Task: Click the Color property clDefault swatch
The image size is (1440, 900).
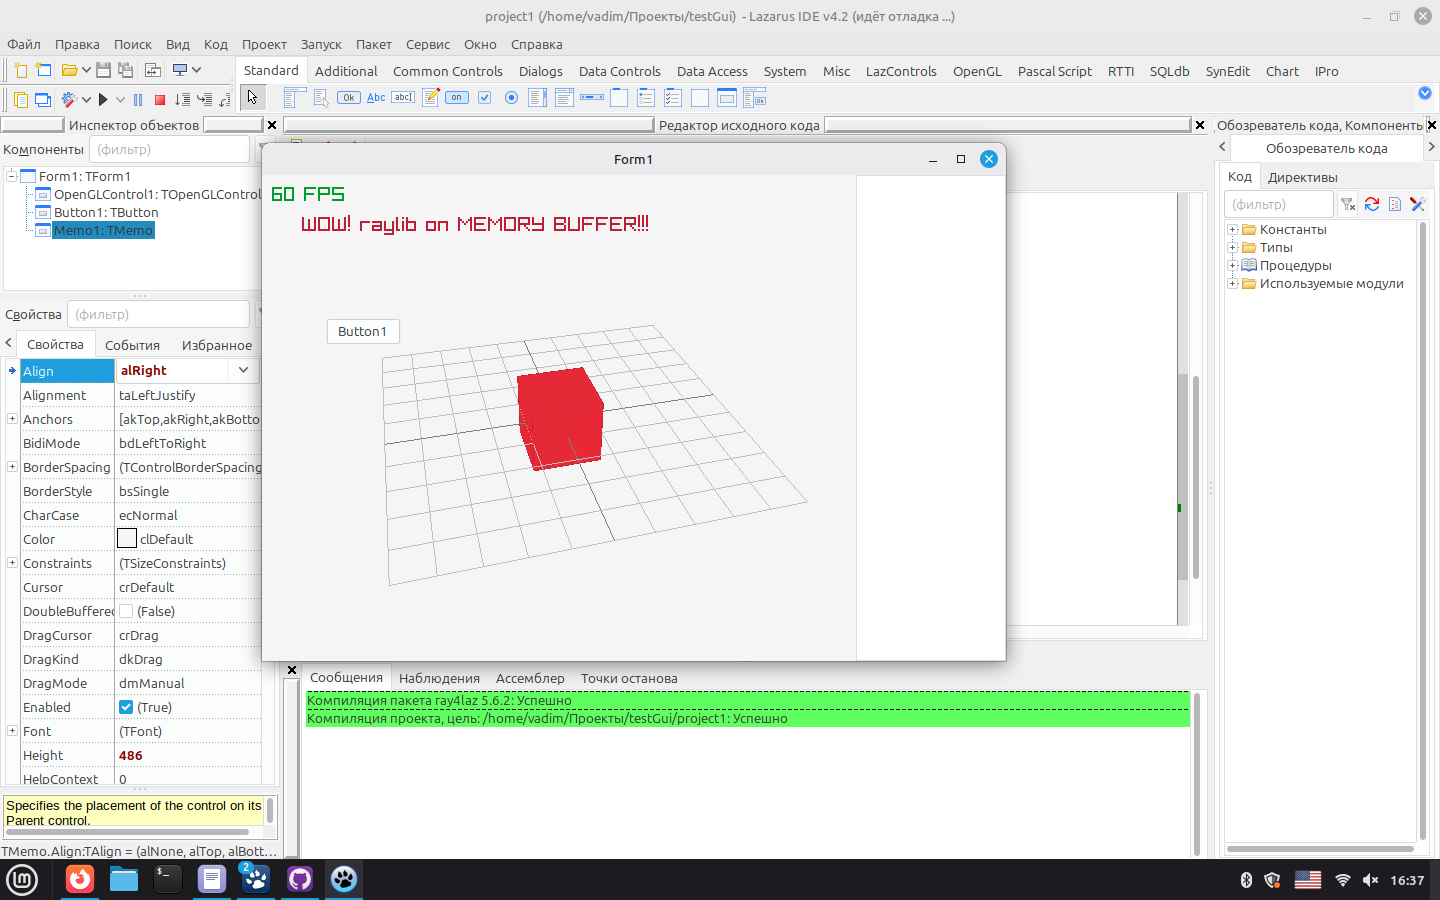Action: (127, 539)
